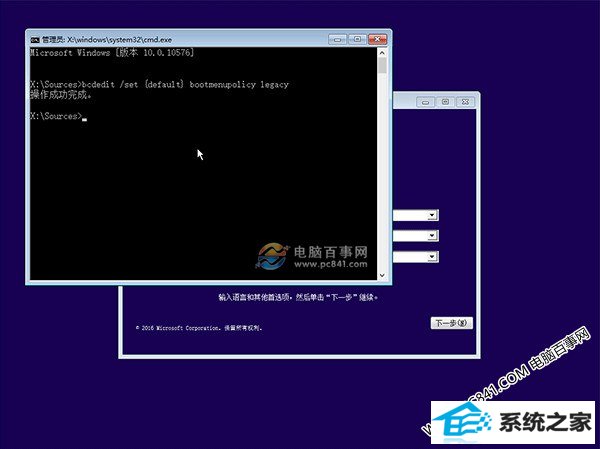
Task: Click the cmd scrollbar down arrow
Action: point(382,275)
